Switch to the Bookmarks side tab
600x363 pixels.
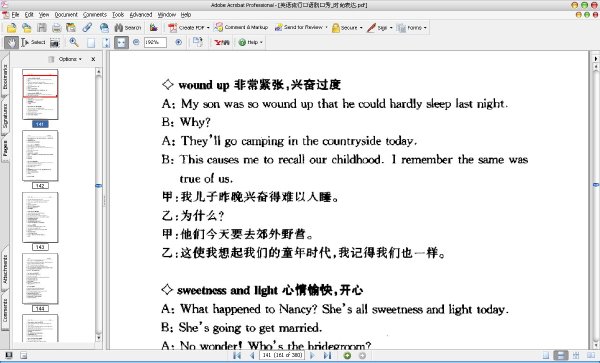coord(5,76)
